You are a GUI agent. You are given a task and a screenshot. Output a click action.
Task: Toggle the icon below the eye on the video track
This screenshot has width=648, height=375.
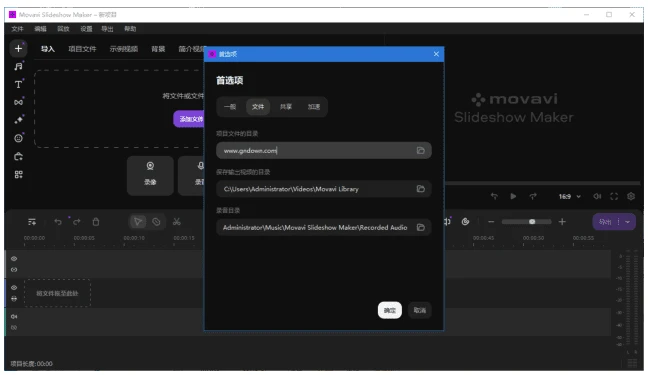pos(14,299)
